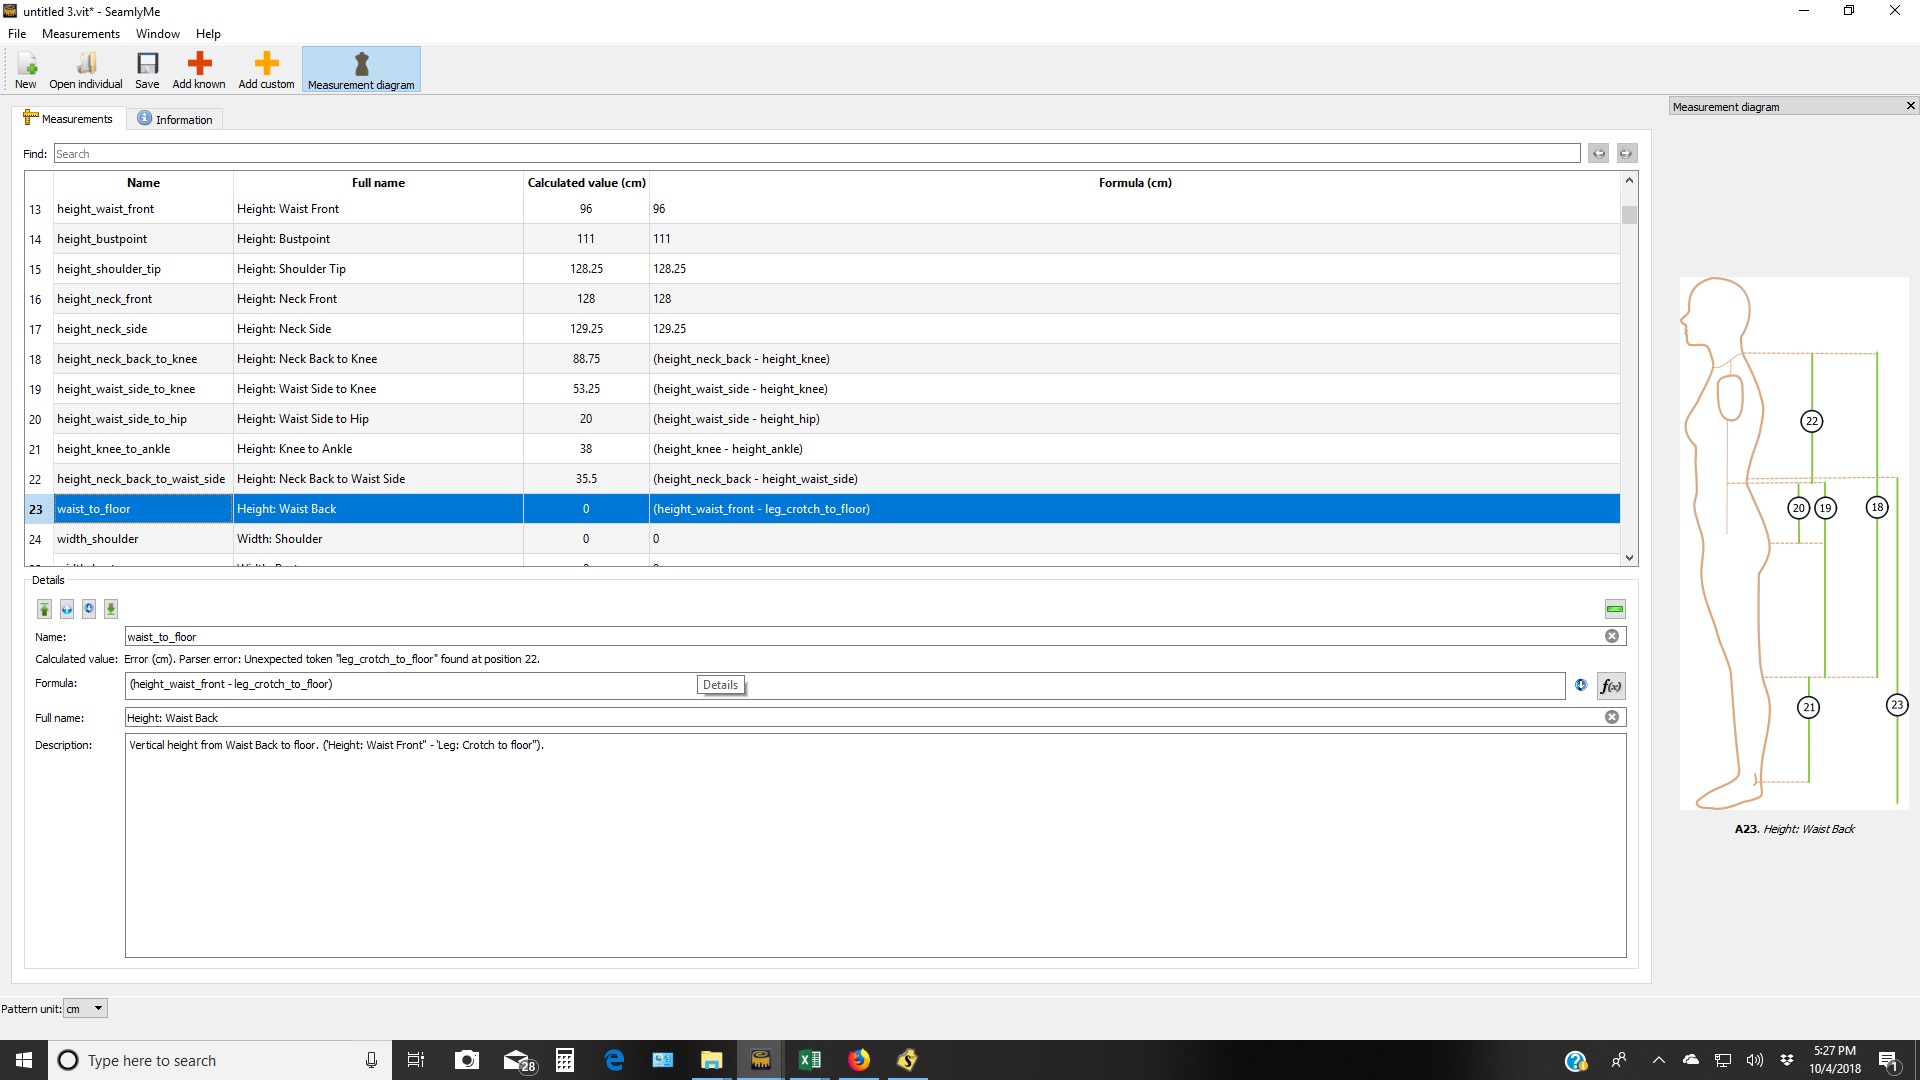Open the Measurements menu

point(81,33)
